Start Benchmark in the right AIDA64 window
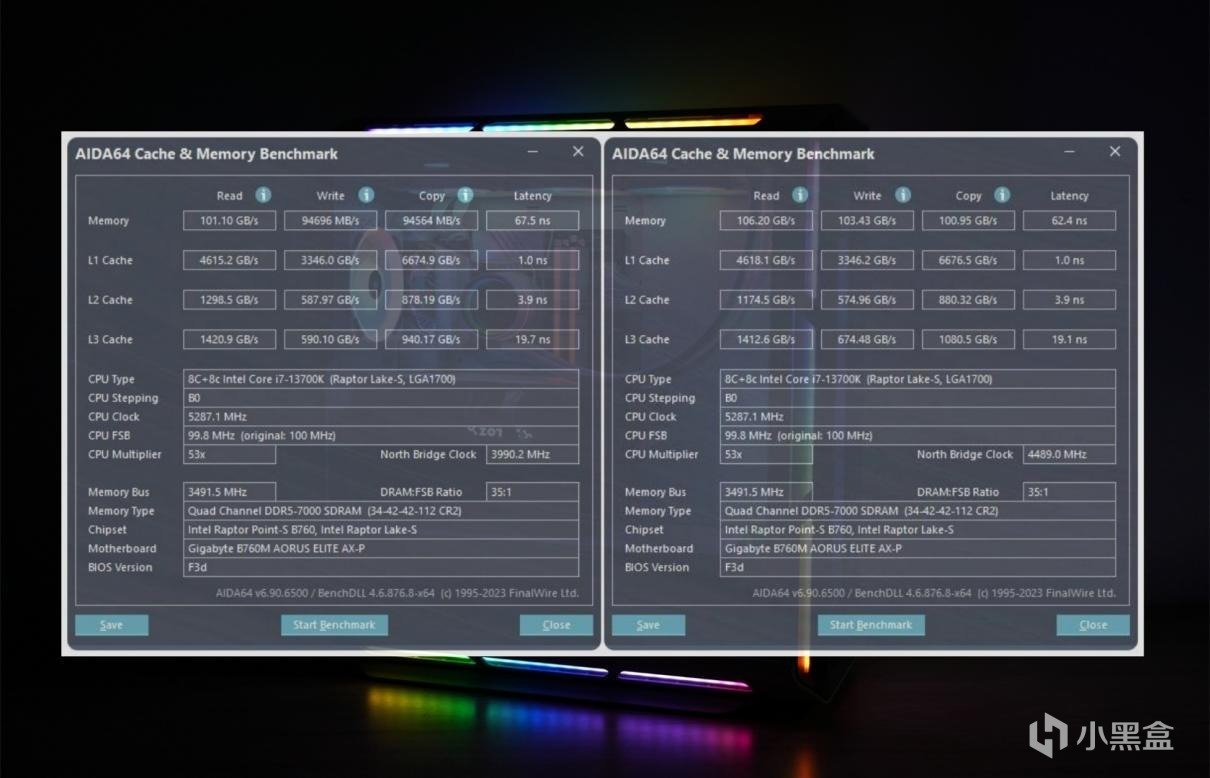The height and width of the screenshot is (778, 1210). [871, 625]
